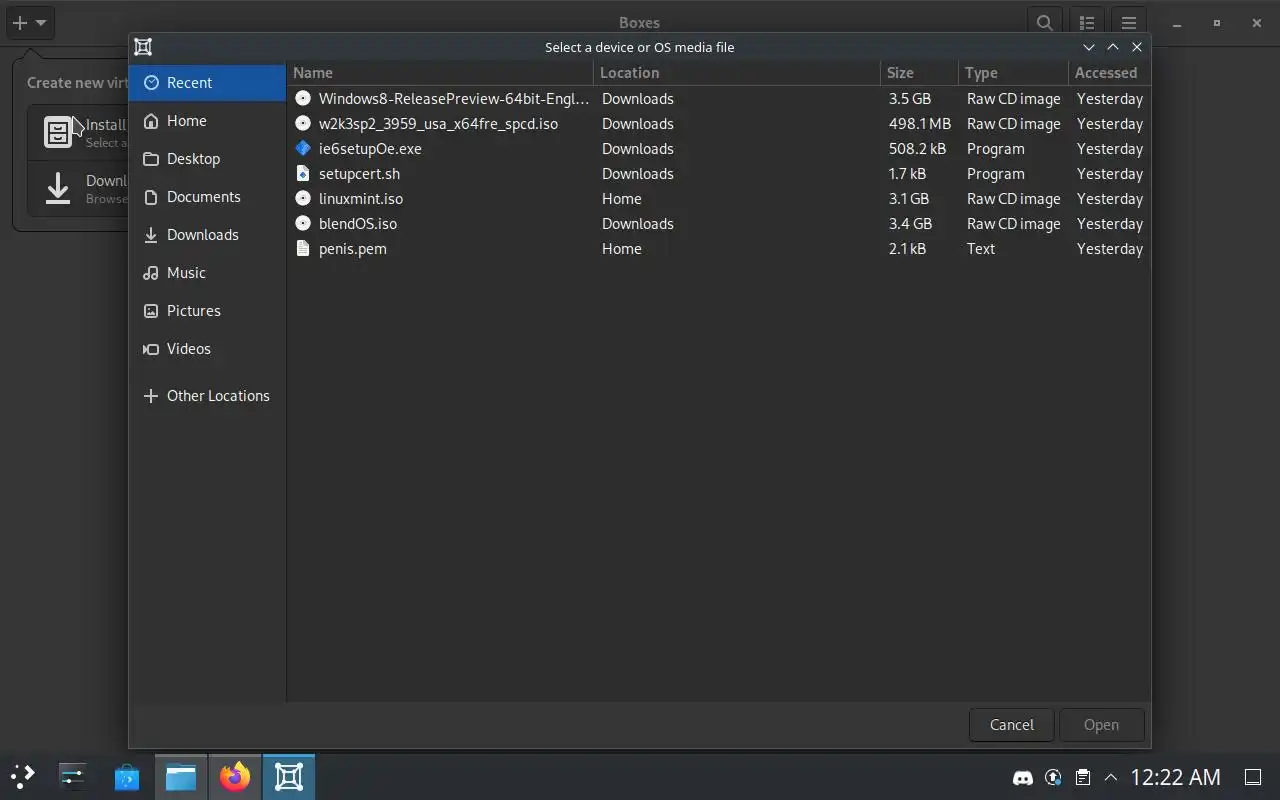Sort files by the Accessed column
Viewport: 1280px width, 800px height.
[1109, 73]
